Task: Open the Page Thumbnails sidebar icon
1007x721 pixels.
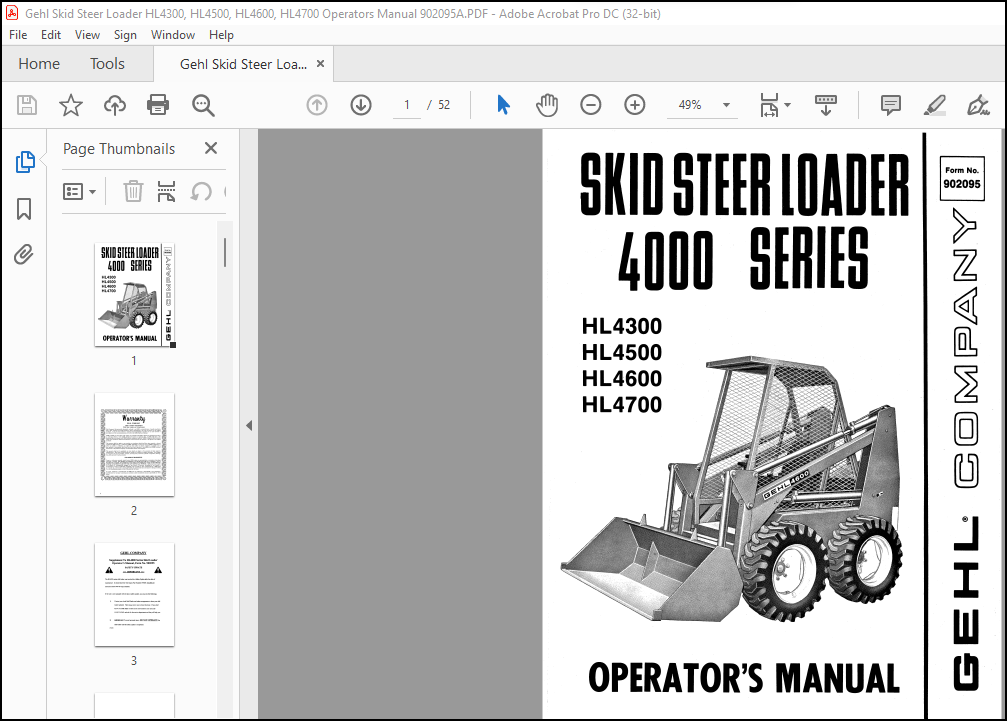Action: tap(25, 162)
